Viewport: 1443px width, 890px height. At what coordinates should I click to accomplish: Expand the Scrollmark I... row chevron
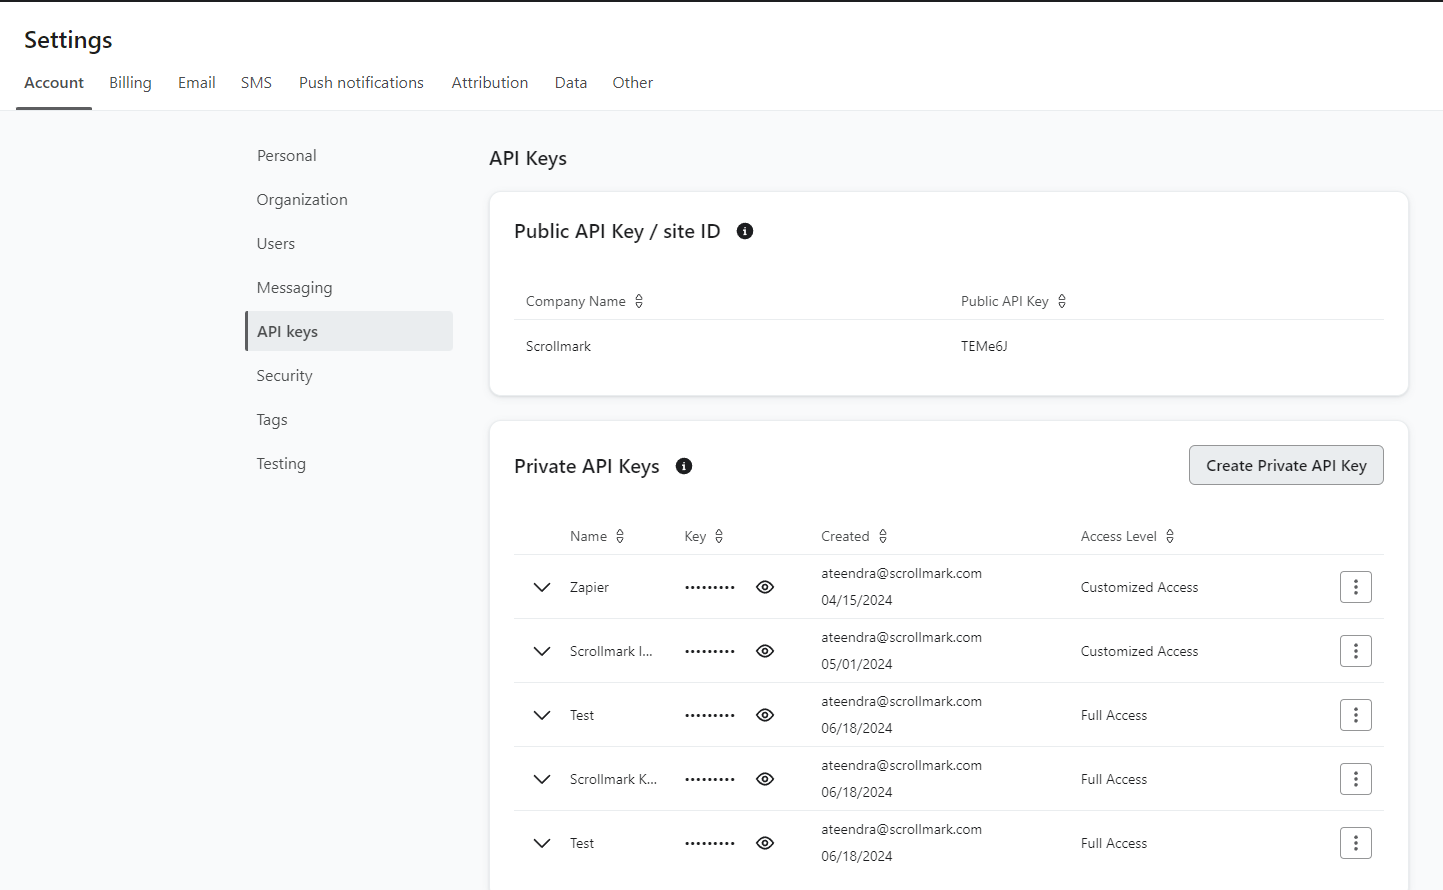click(x=542, y=651)
